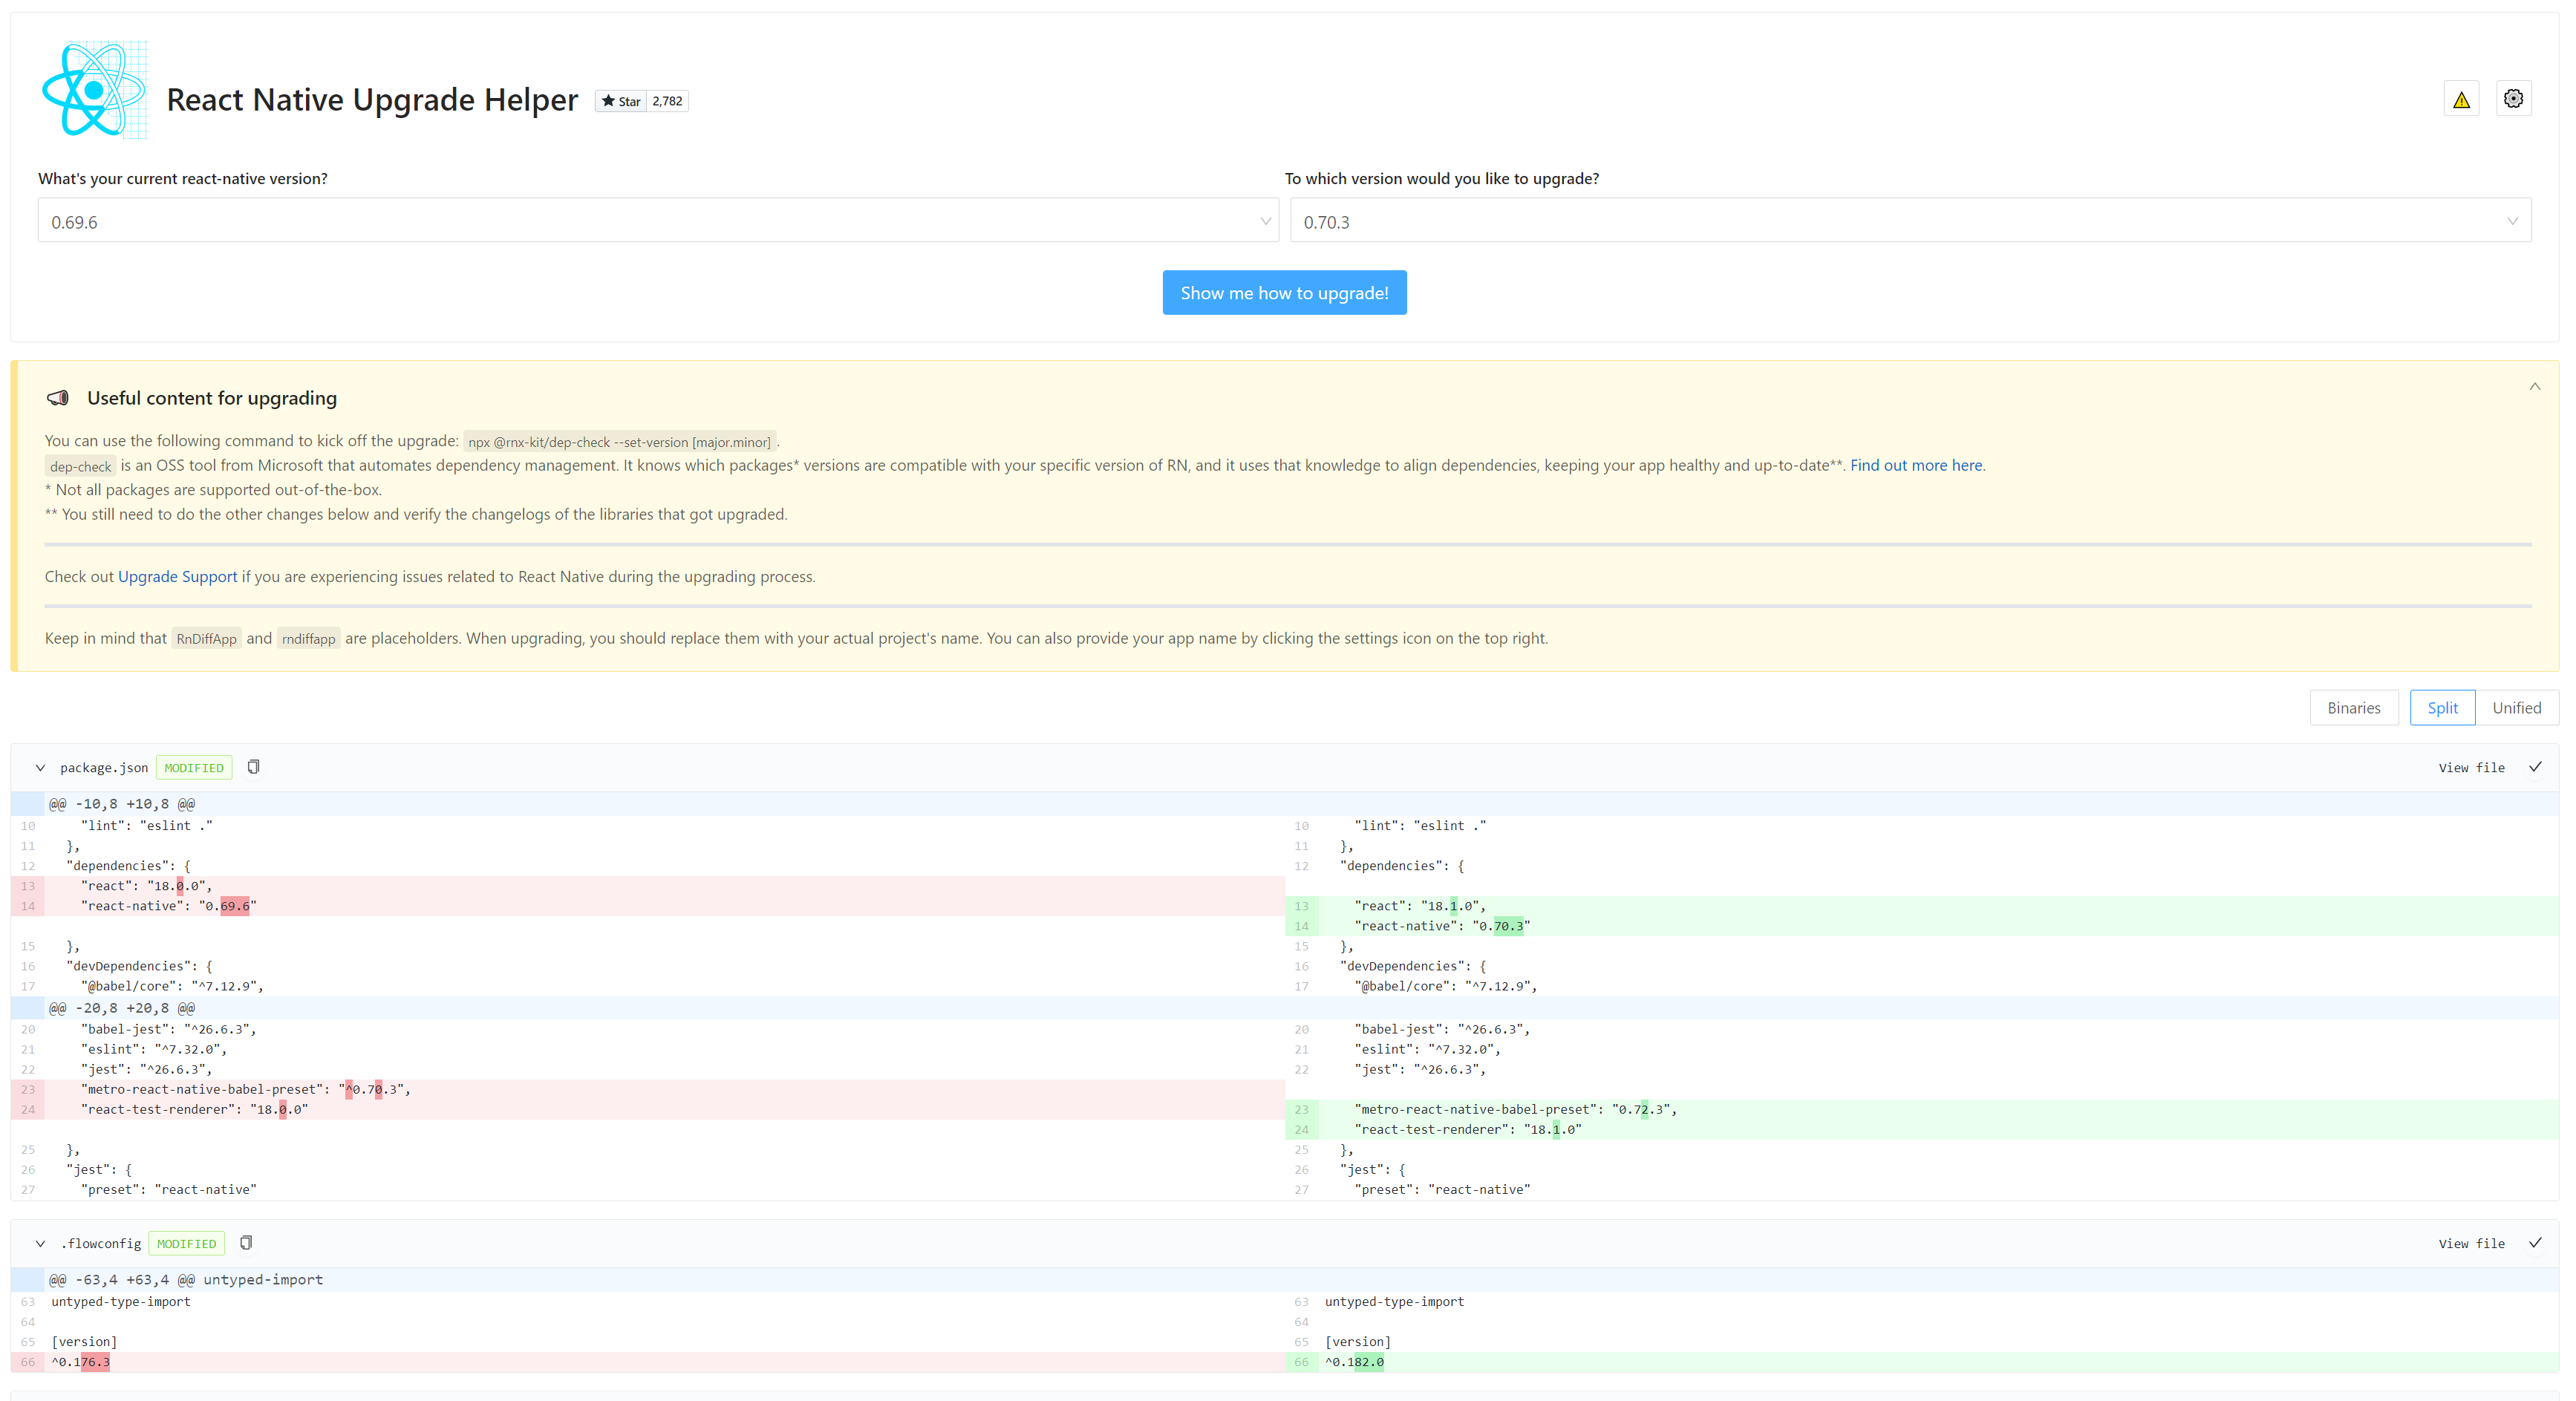Click the Binaries button
The image size is (2576, 1401).
tap(2353, 708)
